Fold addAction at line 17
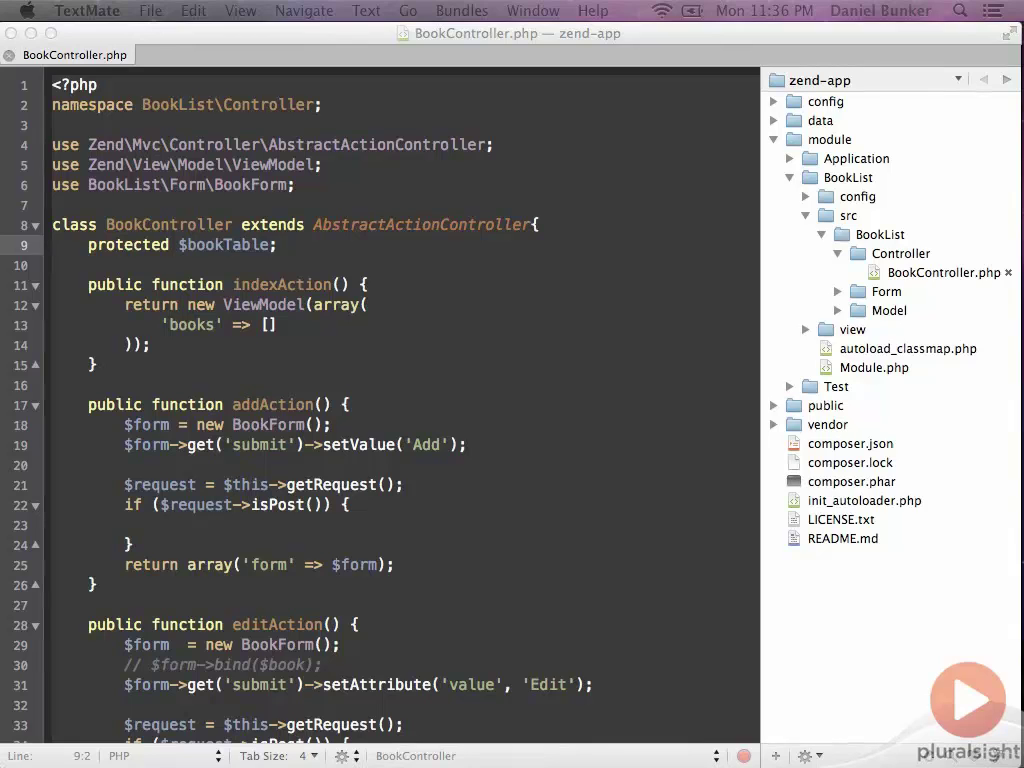Image resolution: width=1024 pixels, height=768 pixels. (35, 406)
